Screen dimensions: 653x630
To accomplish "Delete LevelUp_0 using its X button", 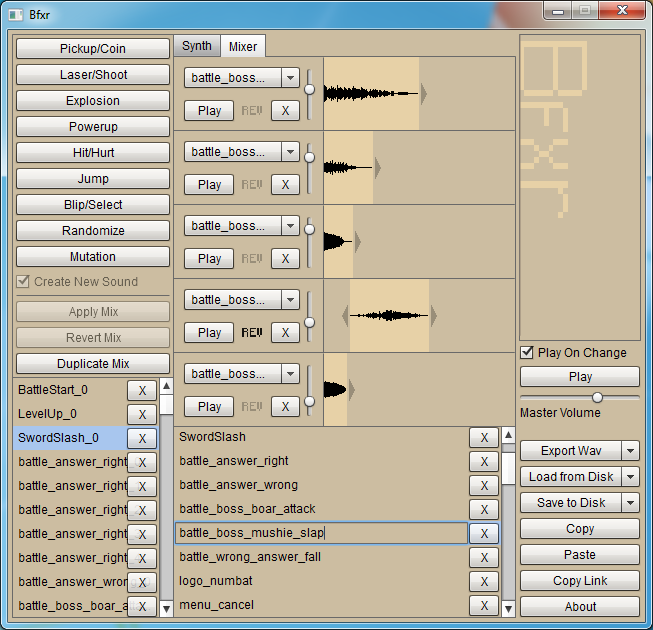I will point(142,414).
